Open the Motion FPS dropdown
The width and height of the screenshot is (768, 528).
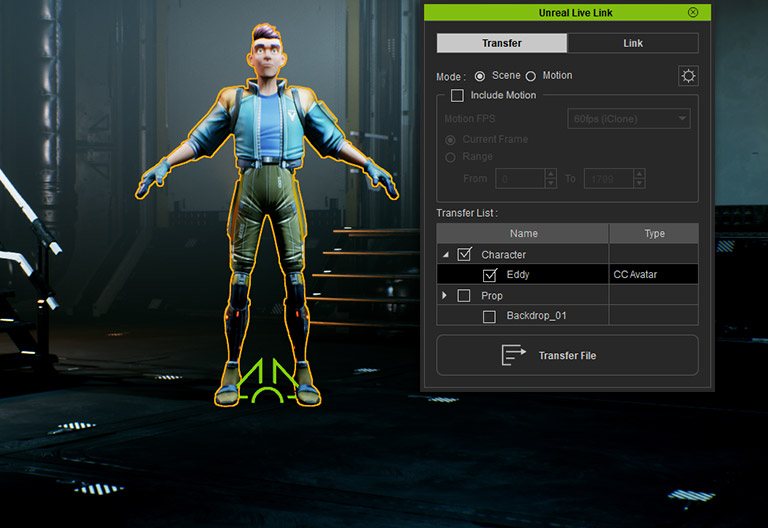(629, 119)
